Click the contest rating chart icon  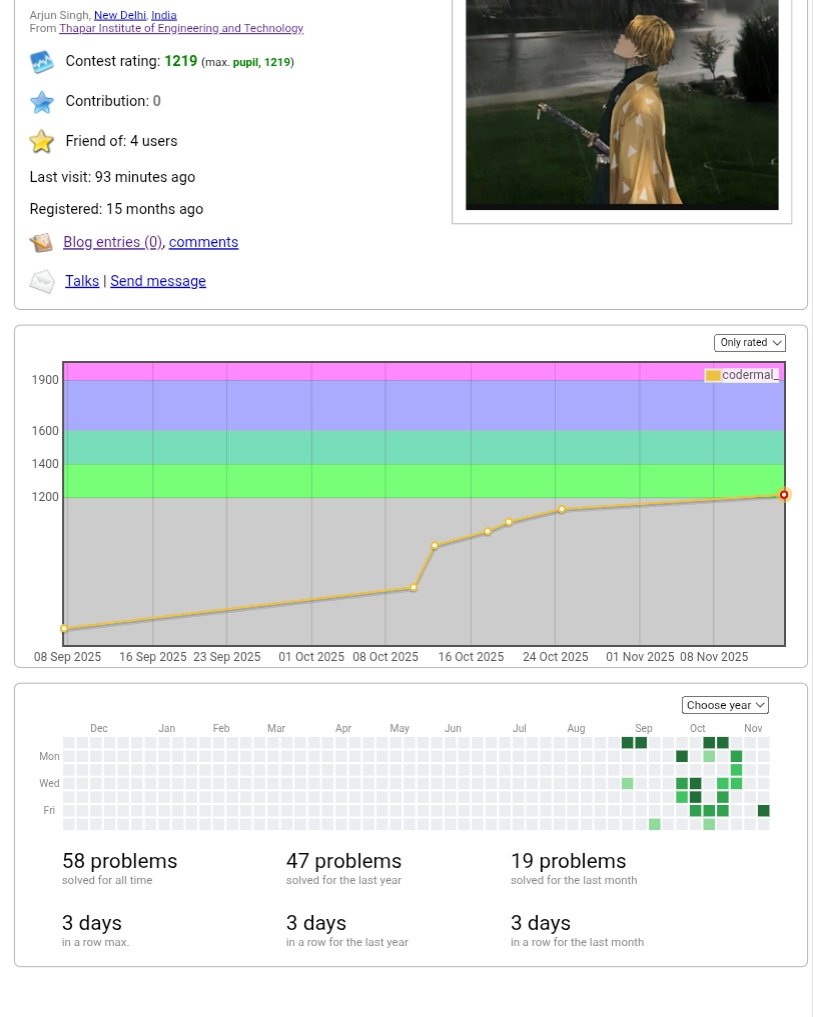[42, 62]
